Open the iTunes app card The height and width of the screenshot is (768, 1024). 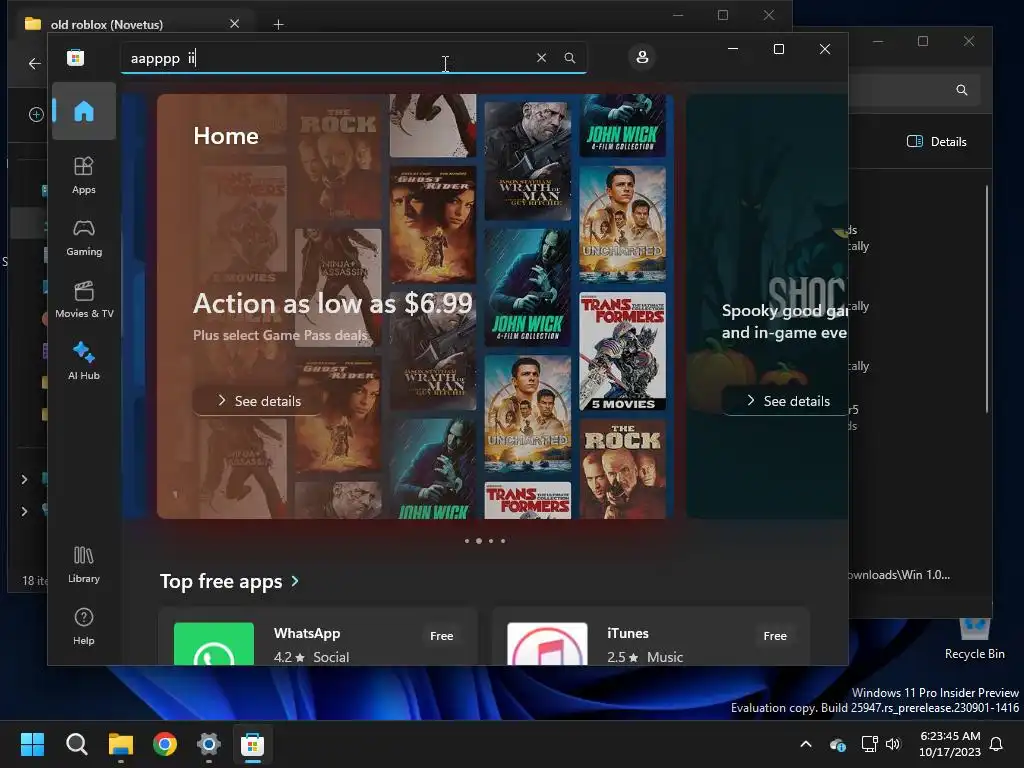pos(651,637)
